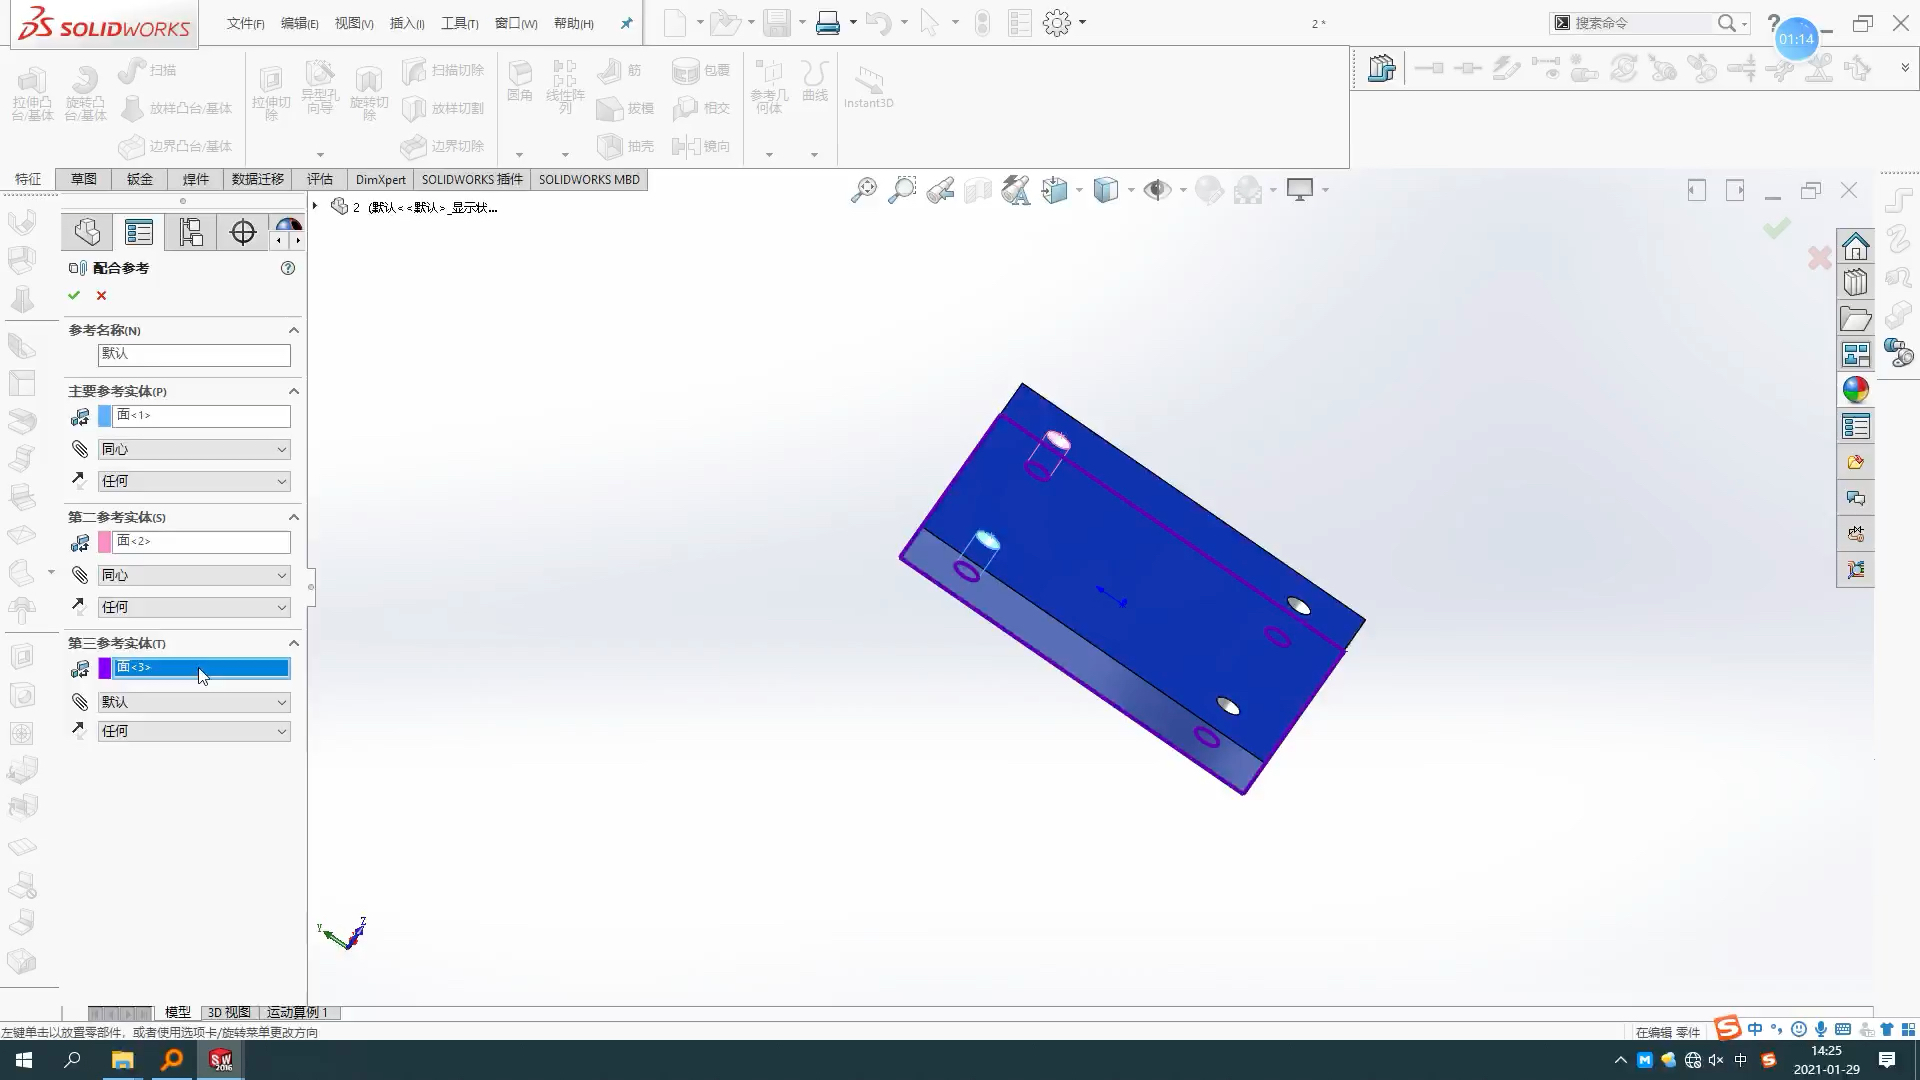Switch to the PropertyManager tab icon
The height and width of the screenshot is (1080, 1920).
(138, 232)
